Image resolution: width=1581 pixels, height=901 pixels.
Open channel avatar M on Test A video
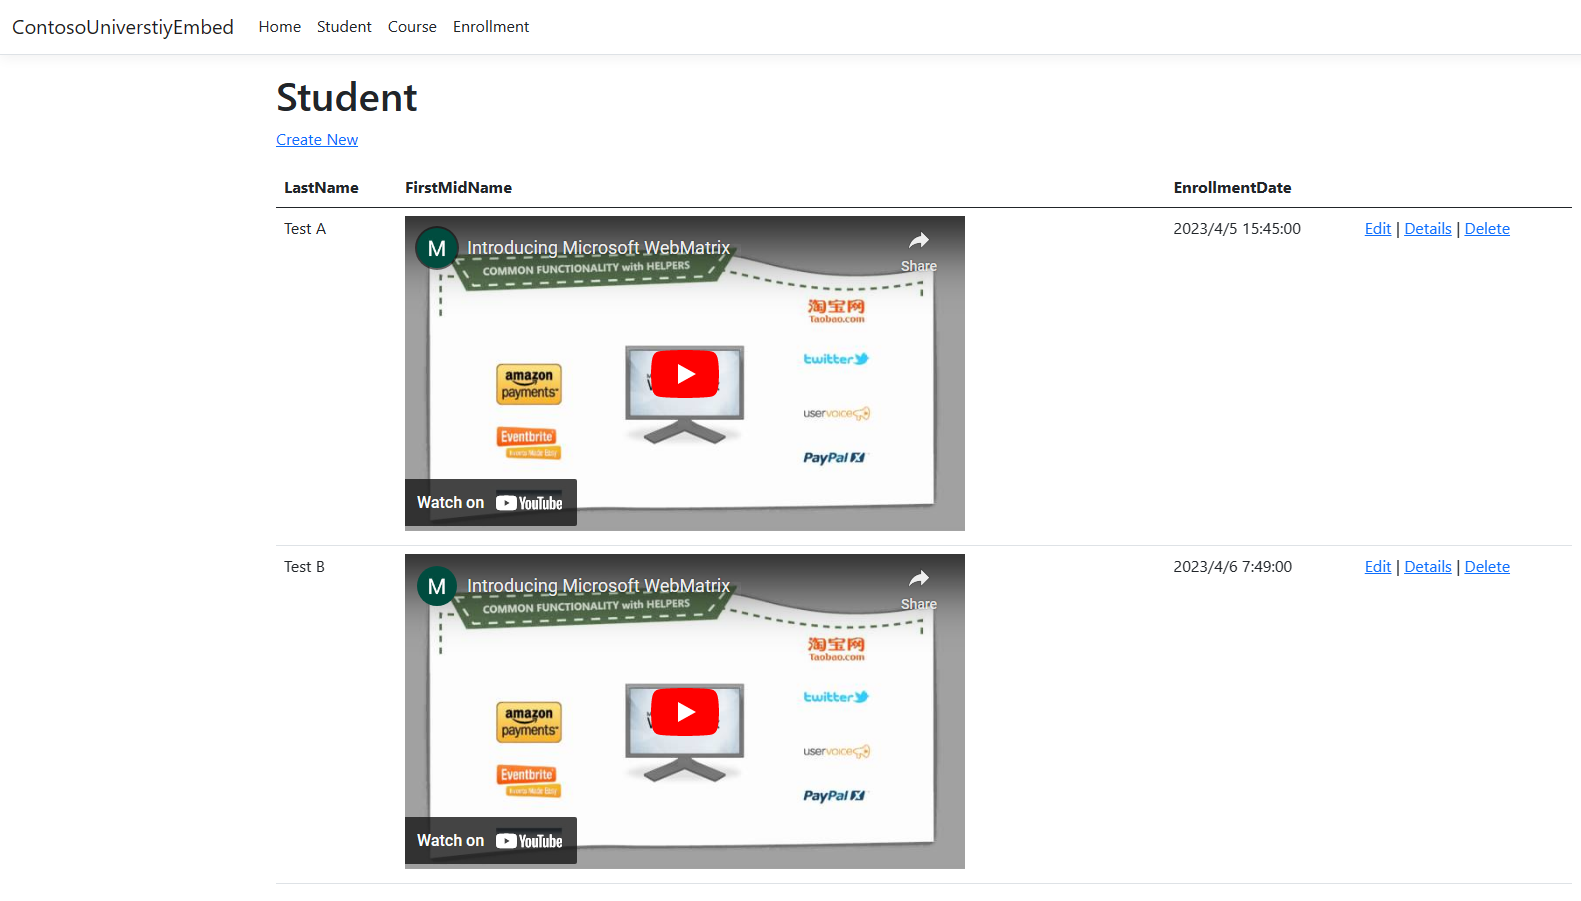pos(437,248)
